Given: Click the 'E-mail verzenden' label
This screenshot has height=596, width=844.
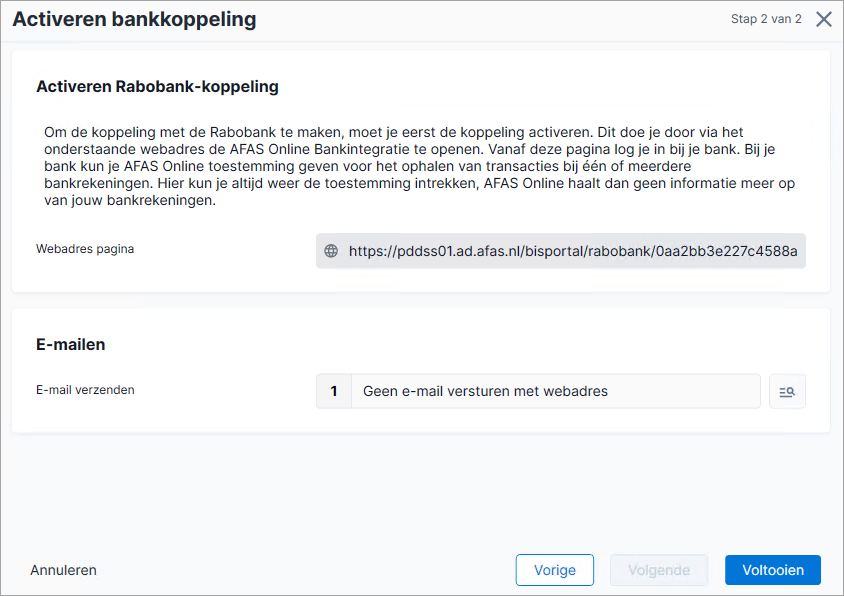Looking at the screenshot, I should 85,390.
